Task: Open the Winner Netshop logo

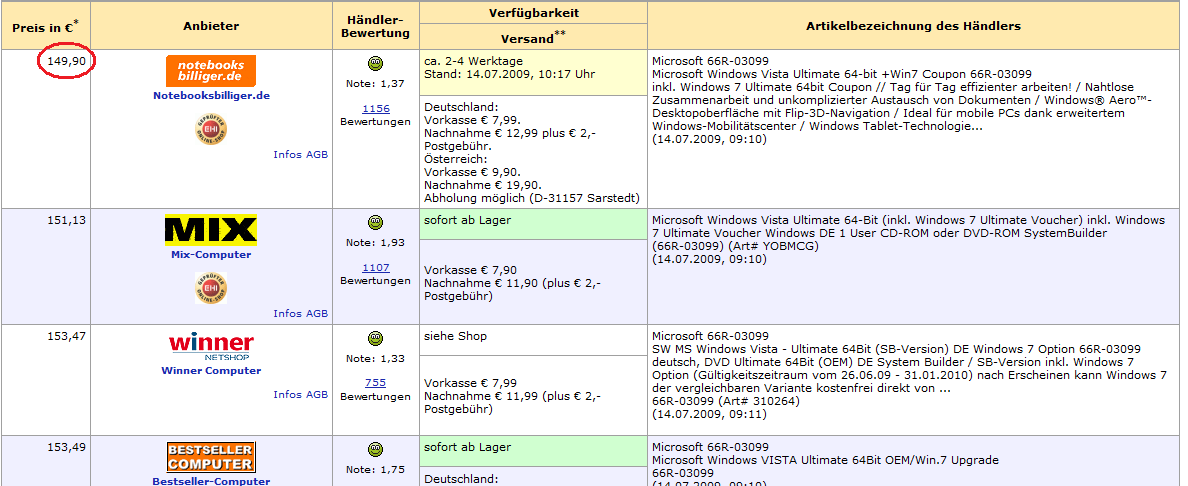Action: 211,347
